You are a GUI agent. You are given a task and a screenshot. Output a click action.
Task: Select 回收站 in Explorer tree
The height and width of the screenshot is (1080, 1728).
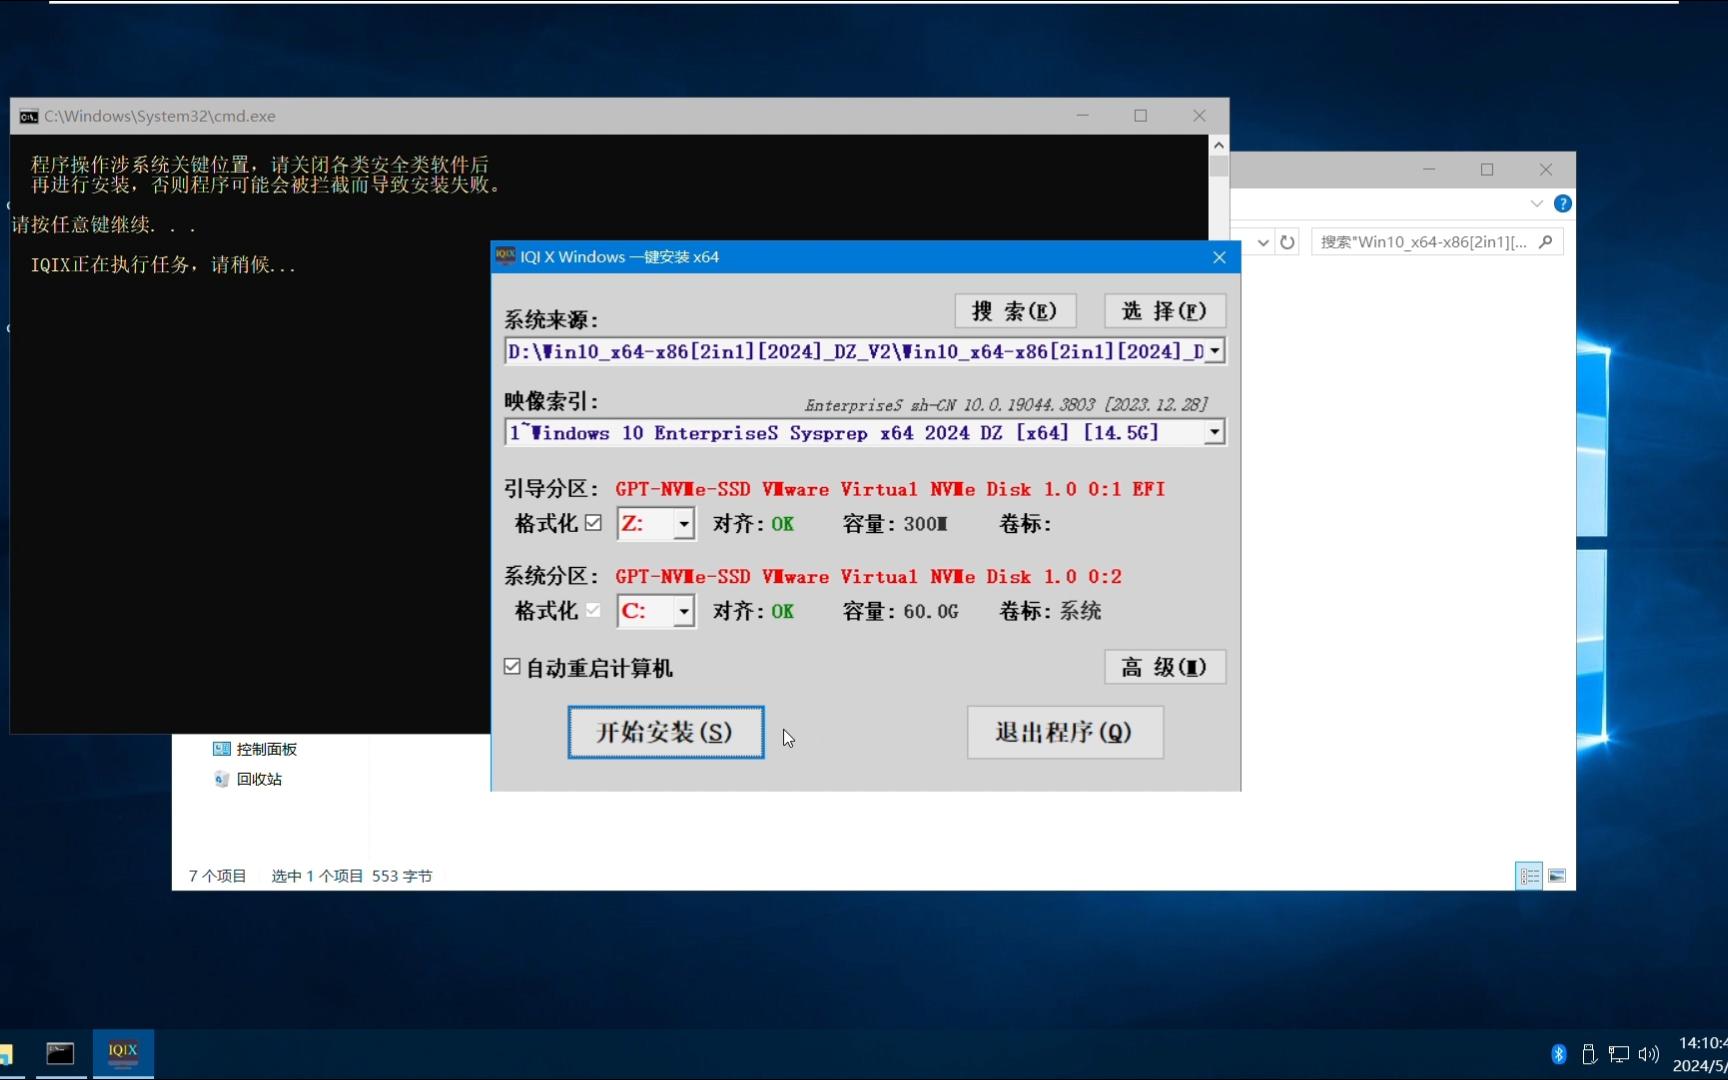point(259,779)
